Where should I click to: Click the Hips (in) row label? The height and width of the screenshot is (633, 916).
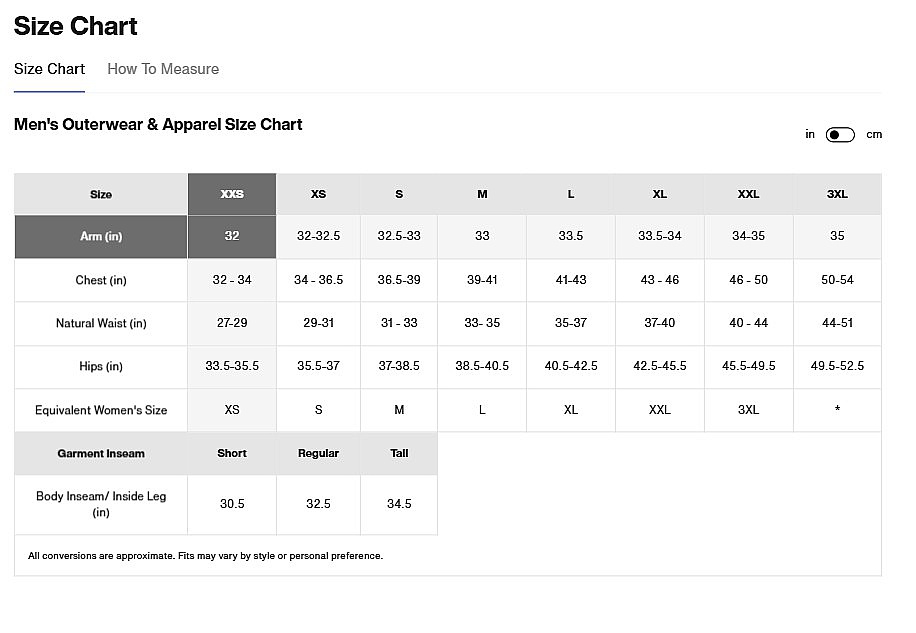(101, 366)
